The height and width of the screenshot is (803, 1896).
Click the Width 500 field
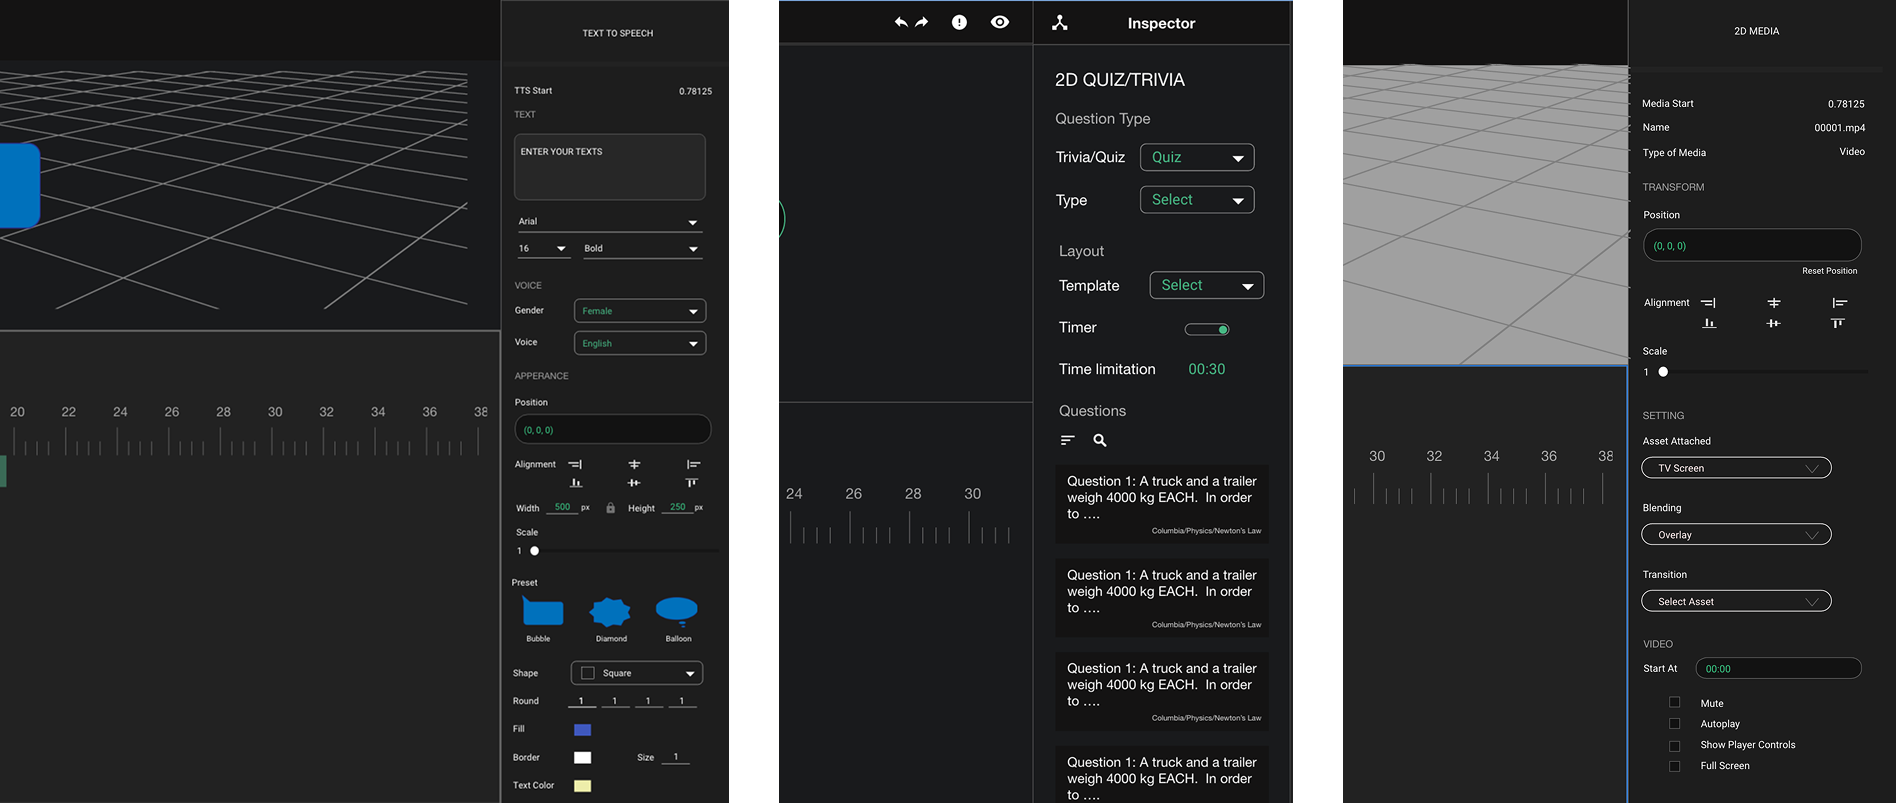[x=563, y=508]
